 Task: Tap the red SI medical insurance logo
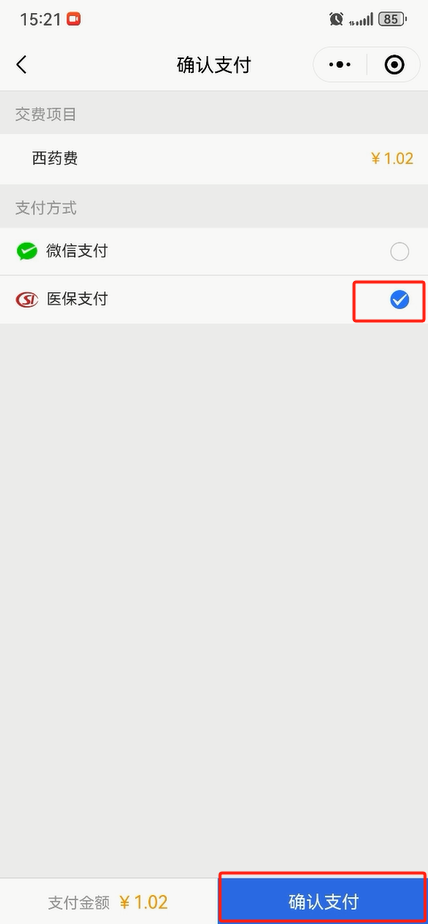coord(27,300)
